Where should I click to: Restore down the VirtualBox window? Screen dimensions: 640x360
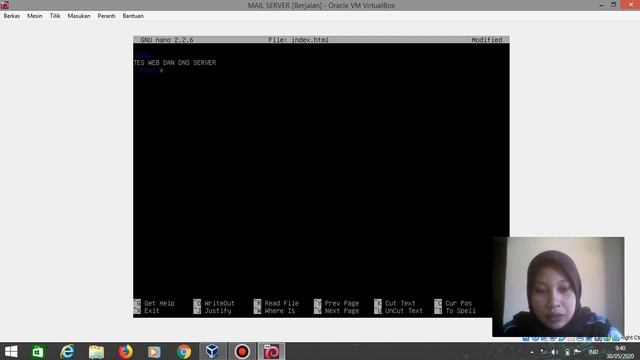[613, 5]
